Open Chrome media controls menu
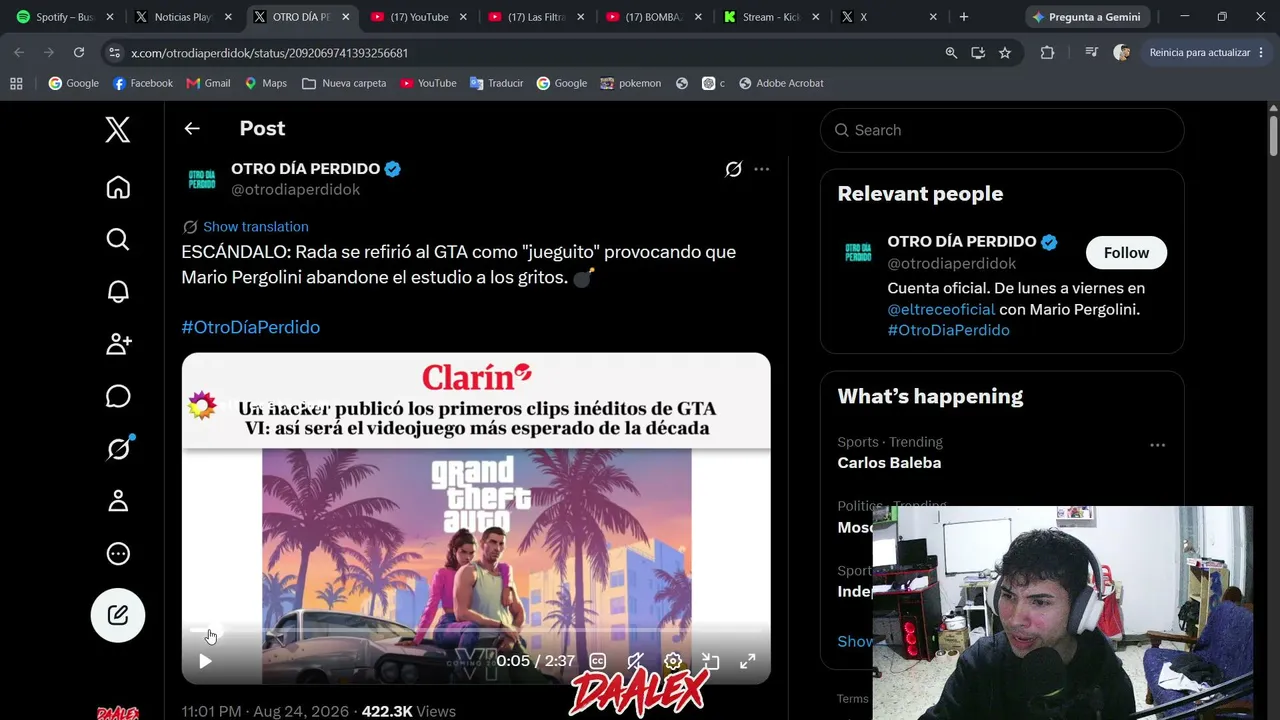 [1092, 52]
